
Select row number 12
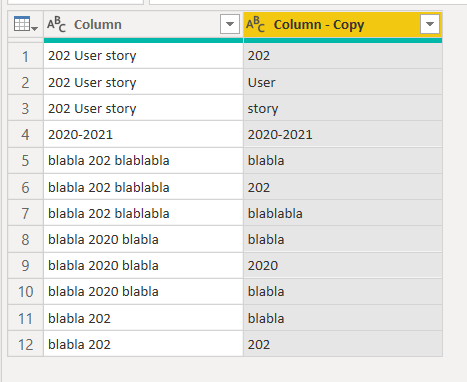coord(26,344)
